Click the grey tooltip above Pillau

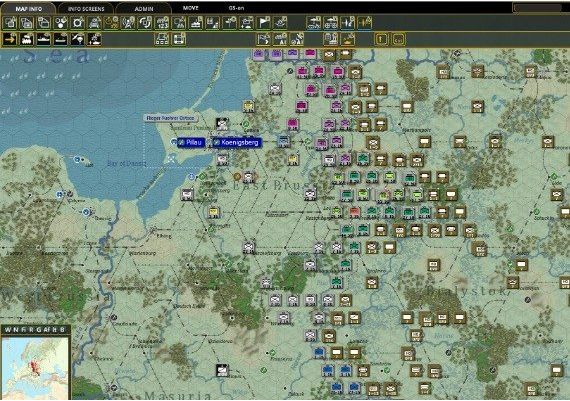(171, 118)
